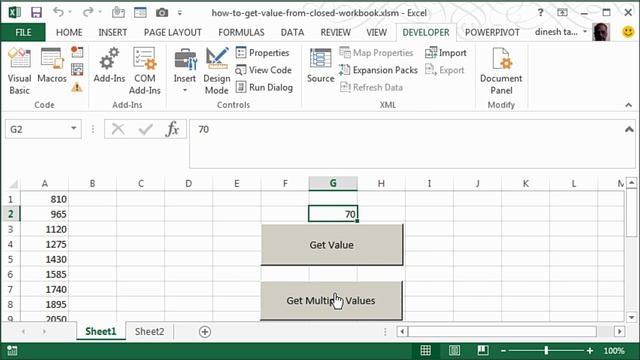The image size is (640, 360).
Task: Click Import XML data
Action: coord(446,53)
